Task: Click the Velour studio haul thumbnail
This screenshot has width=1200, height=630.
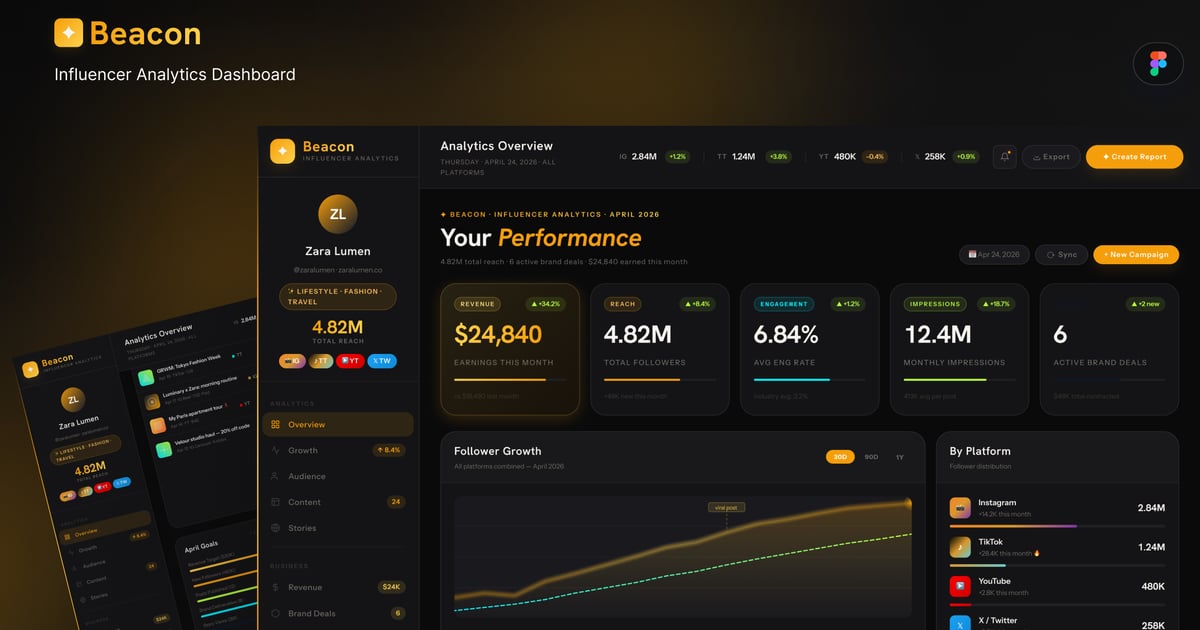Action: 163,450
